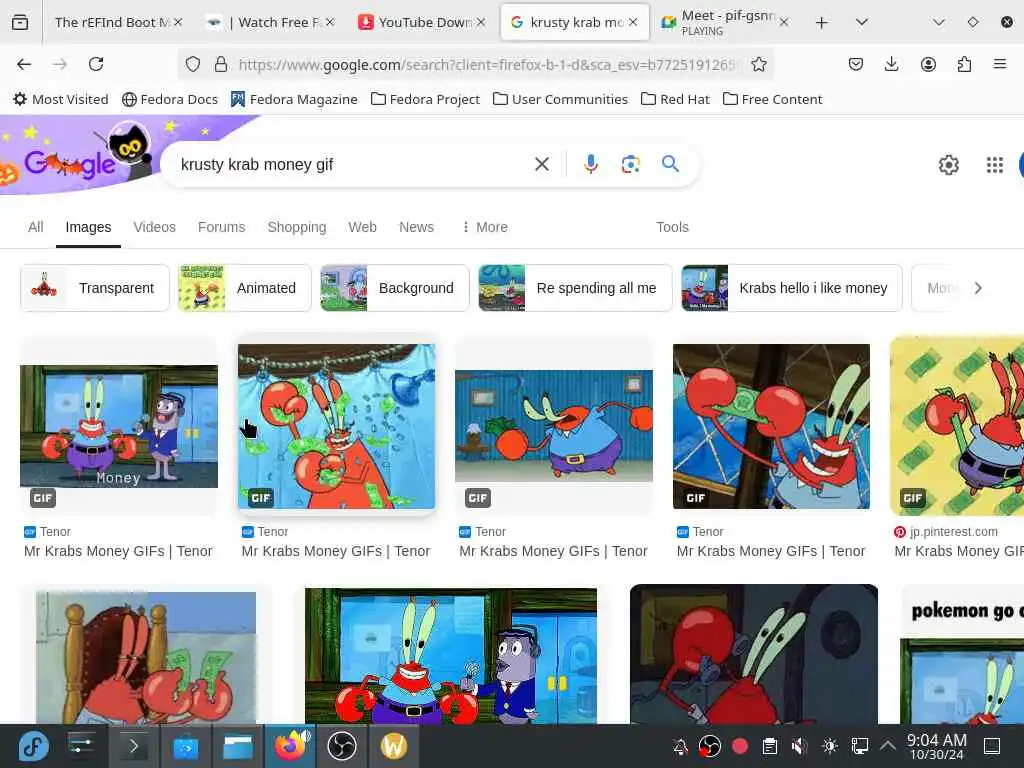Image resolution: width=1024 pixels, height=768 pixels.
Task: Open the Firefox taskbar icon
Action: click(x=290, y=746)
